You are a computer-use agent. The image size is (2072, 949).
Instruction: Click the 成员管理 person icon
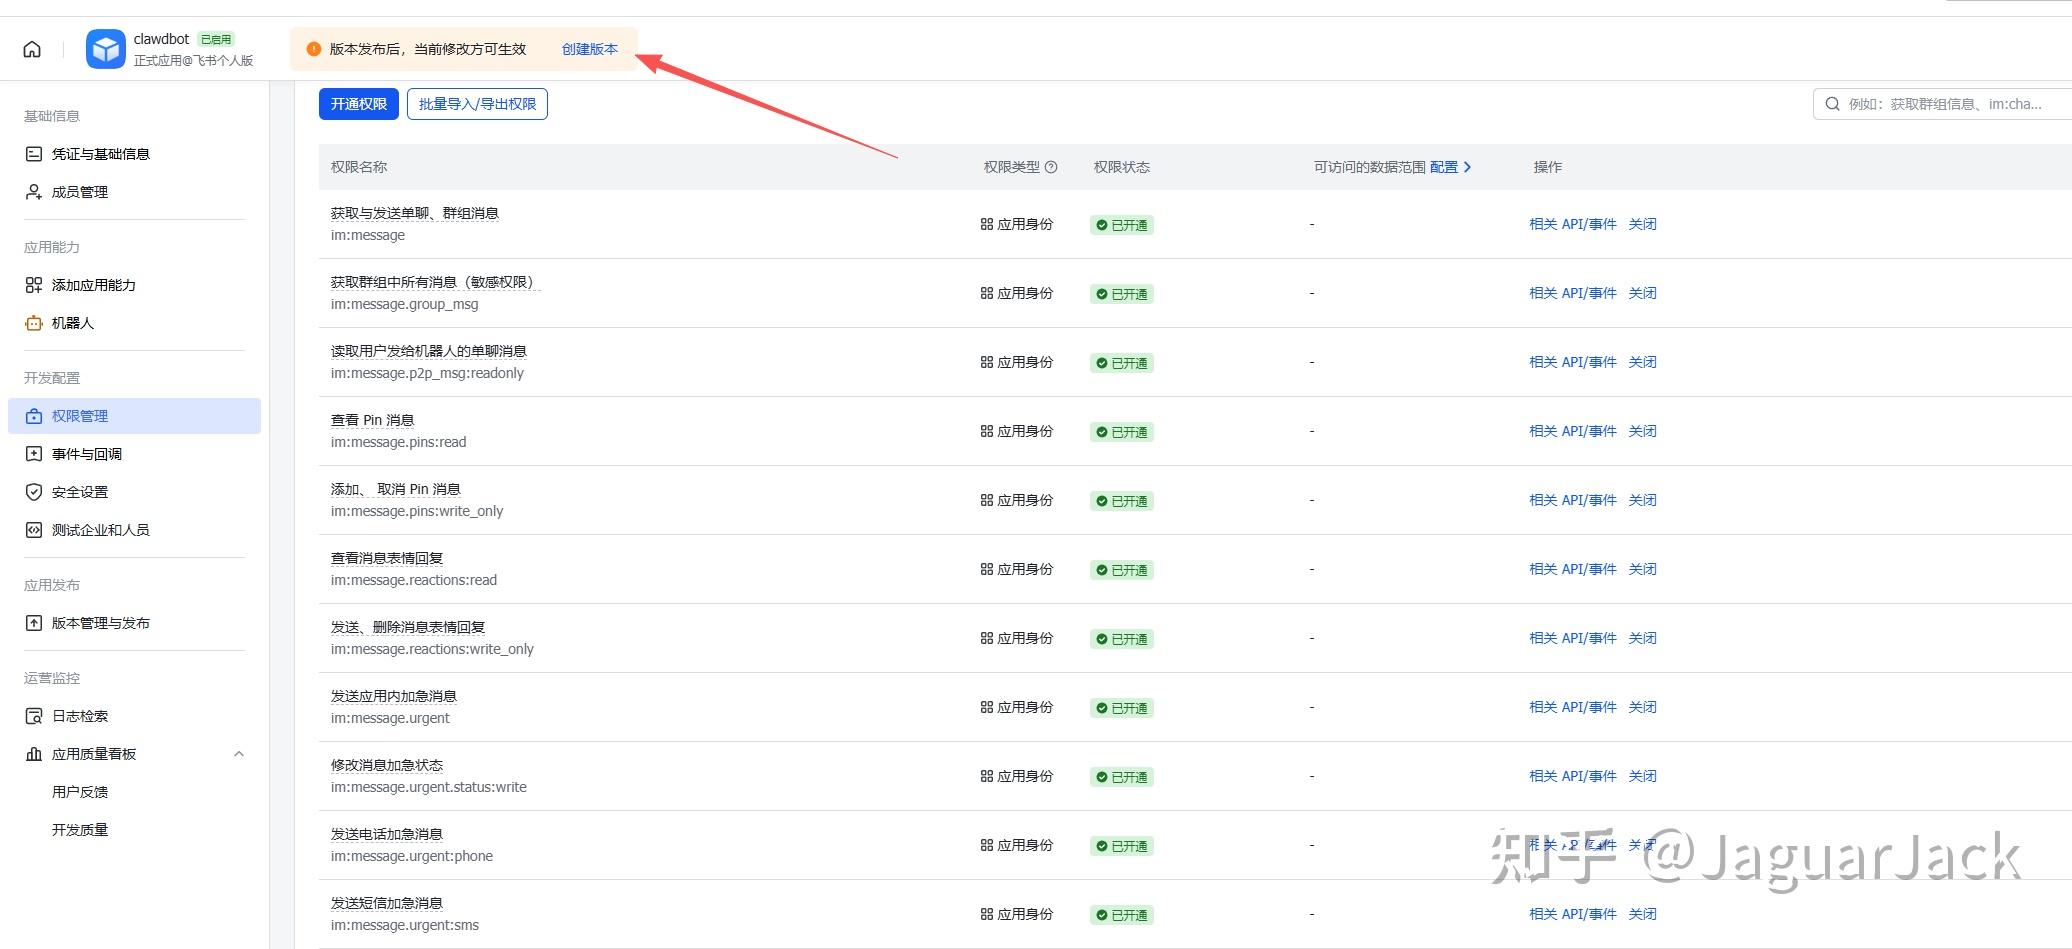coord(34,192)
